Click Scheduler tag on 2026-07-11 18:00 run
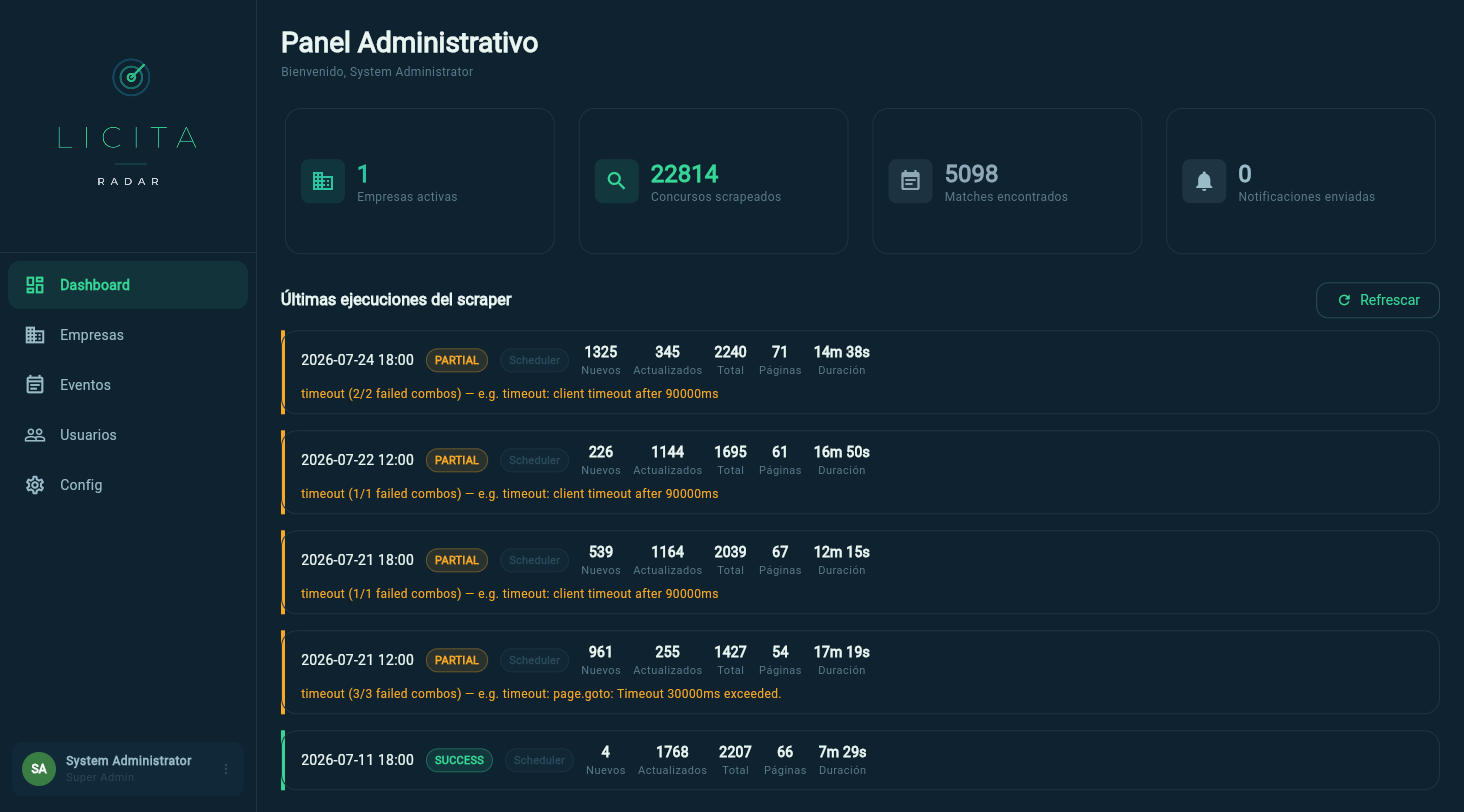This screenshot has width=1464, height=812. coord(539,760)
